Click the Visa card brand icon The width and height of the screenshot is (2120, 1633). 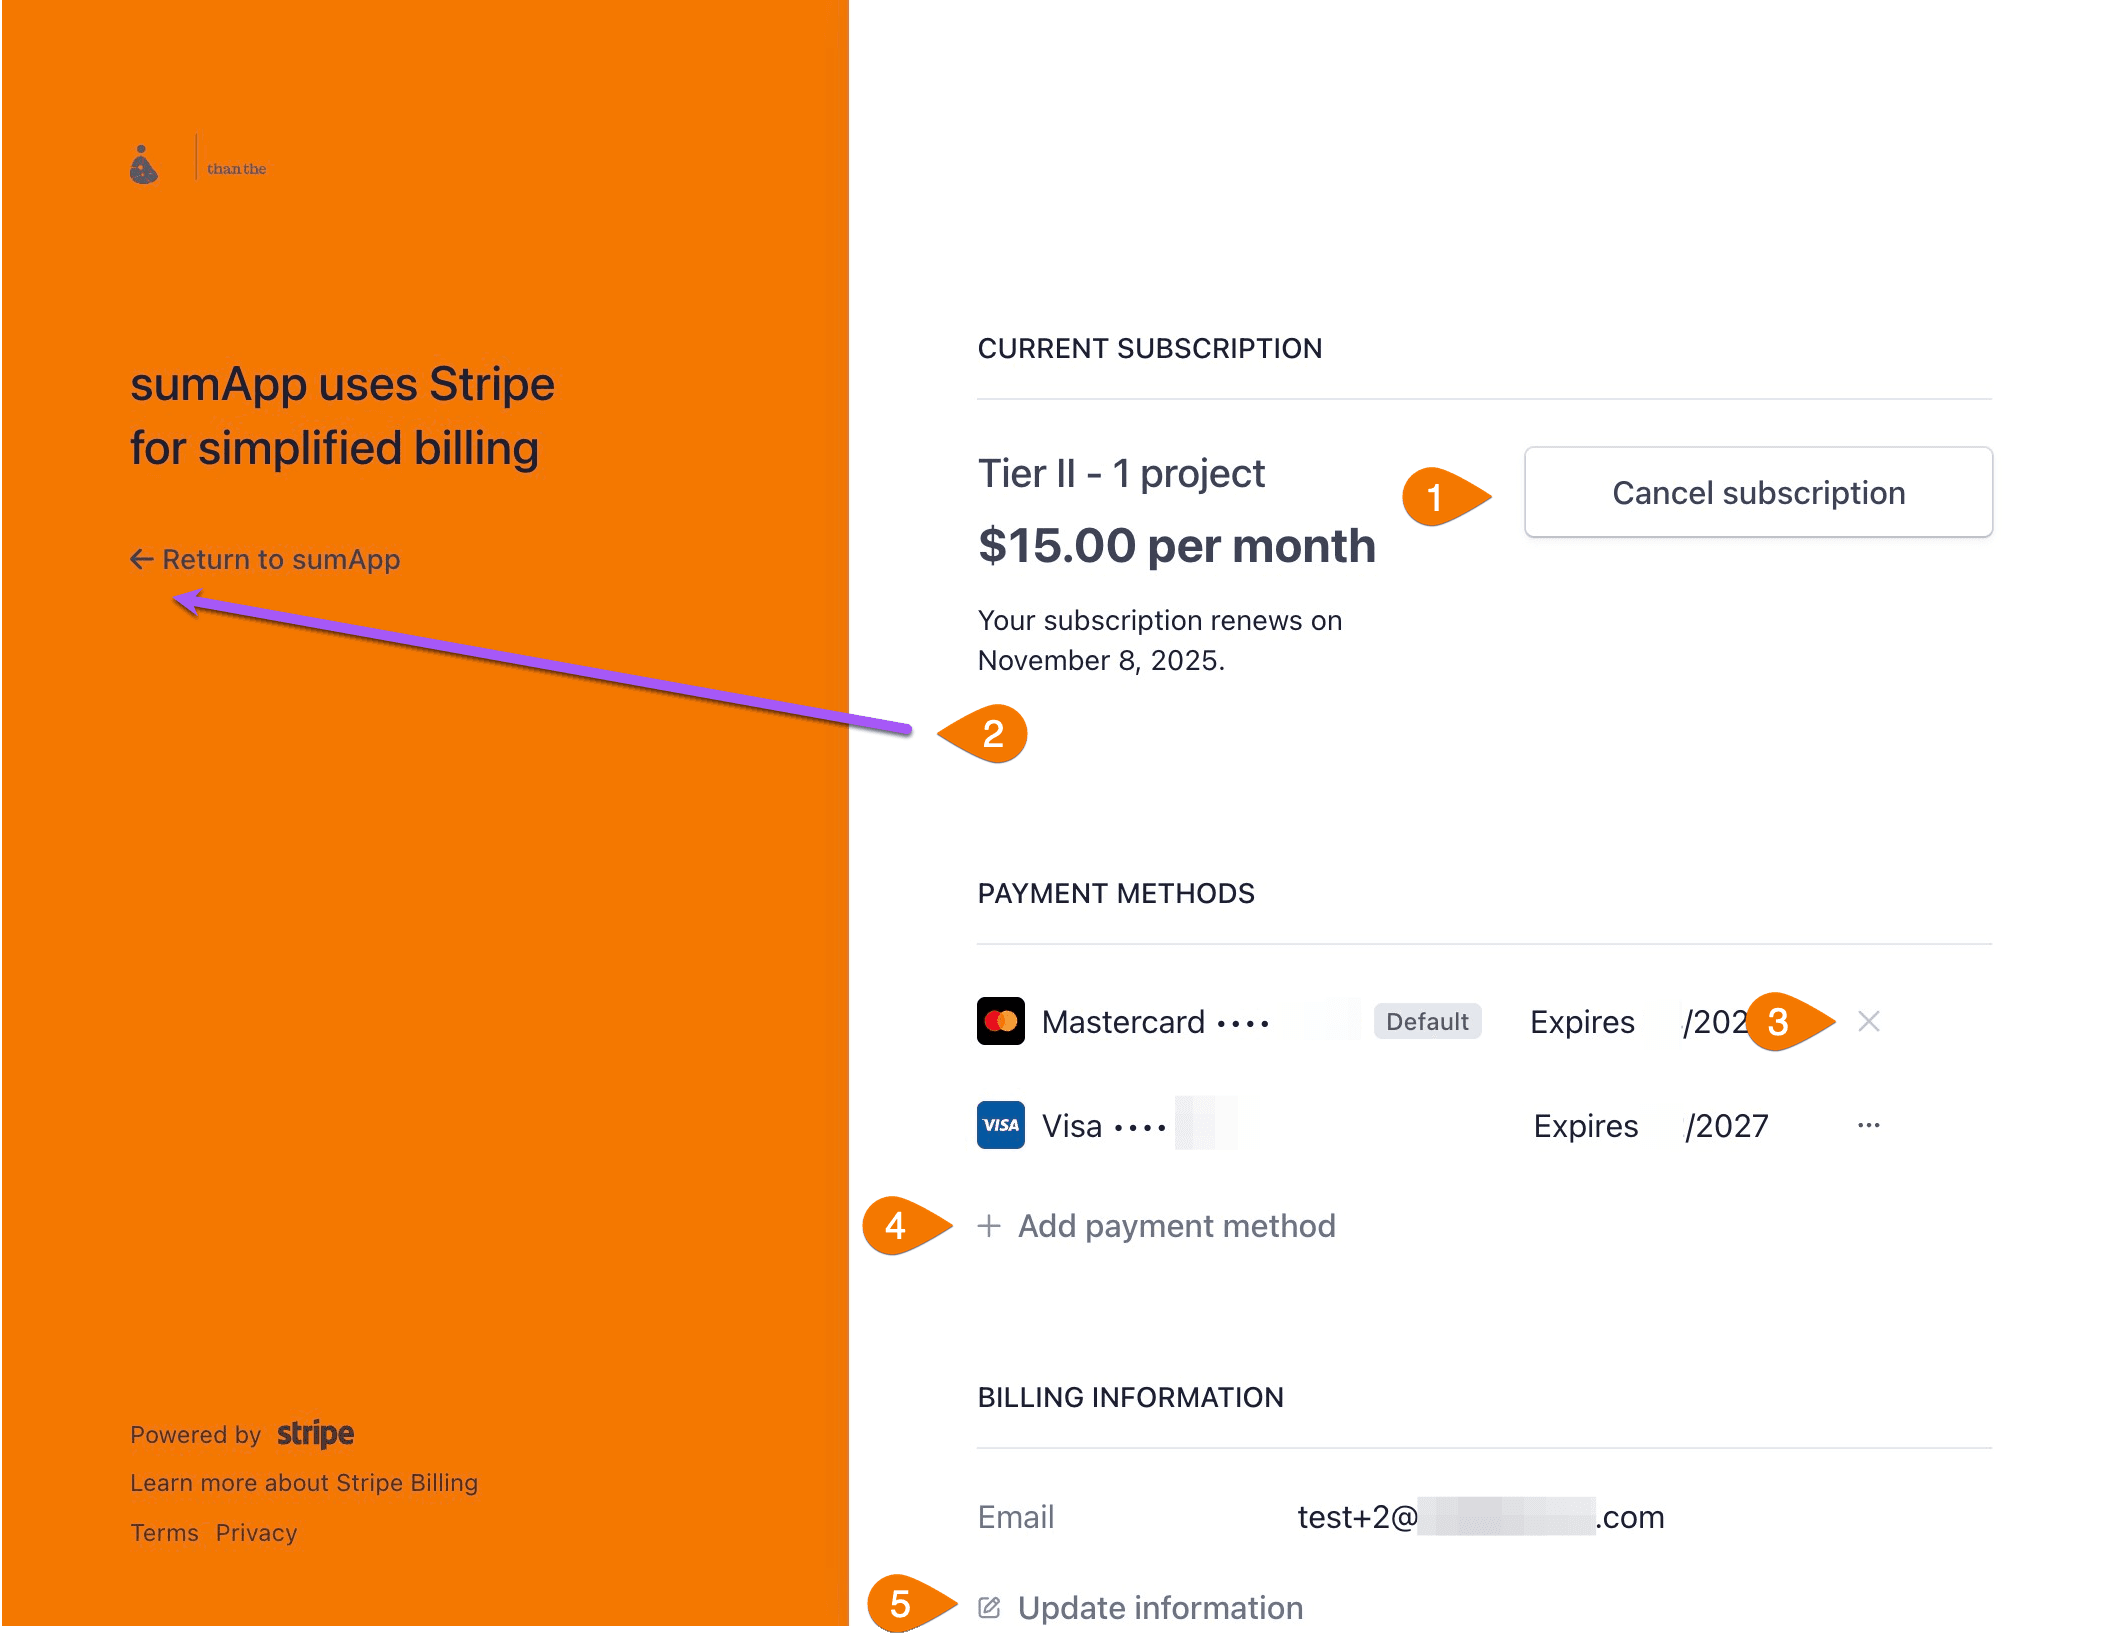1000,1125
